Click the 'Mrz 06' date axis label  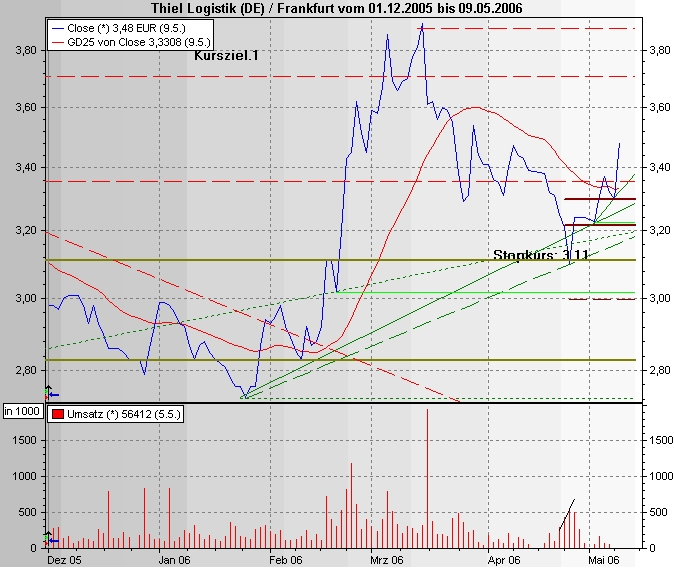click(387, 560)
